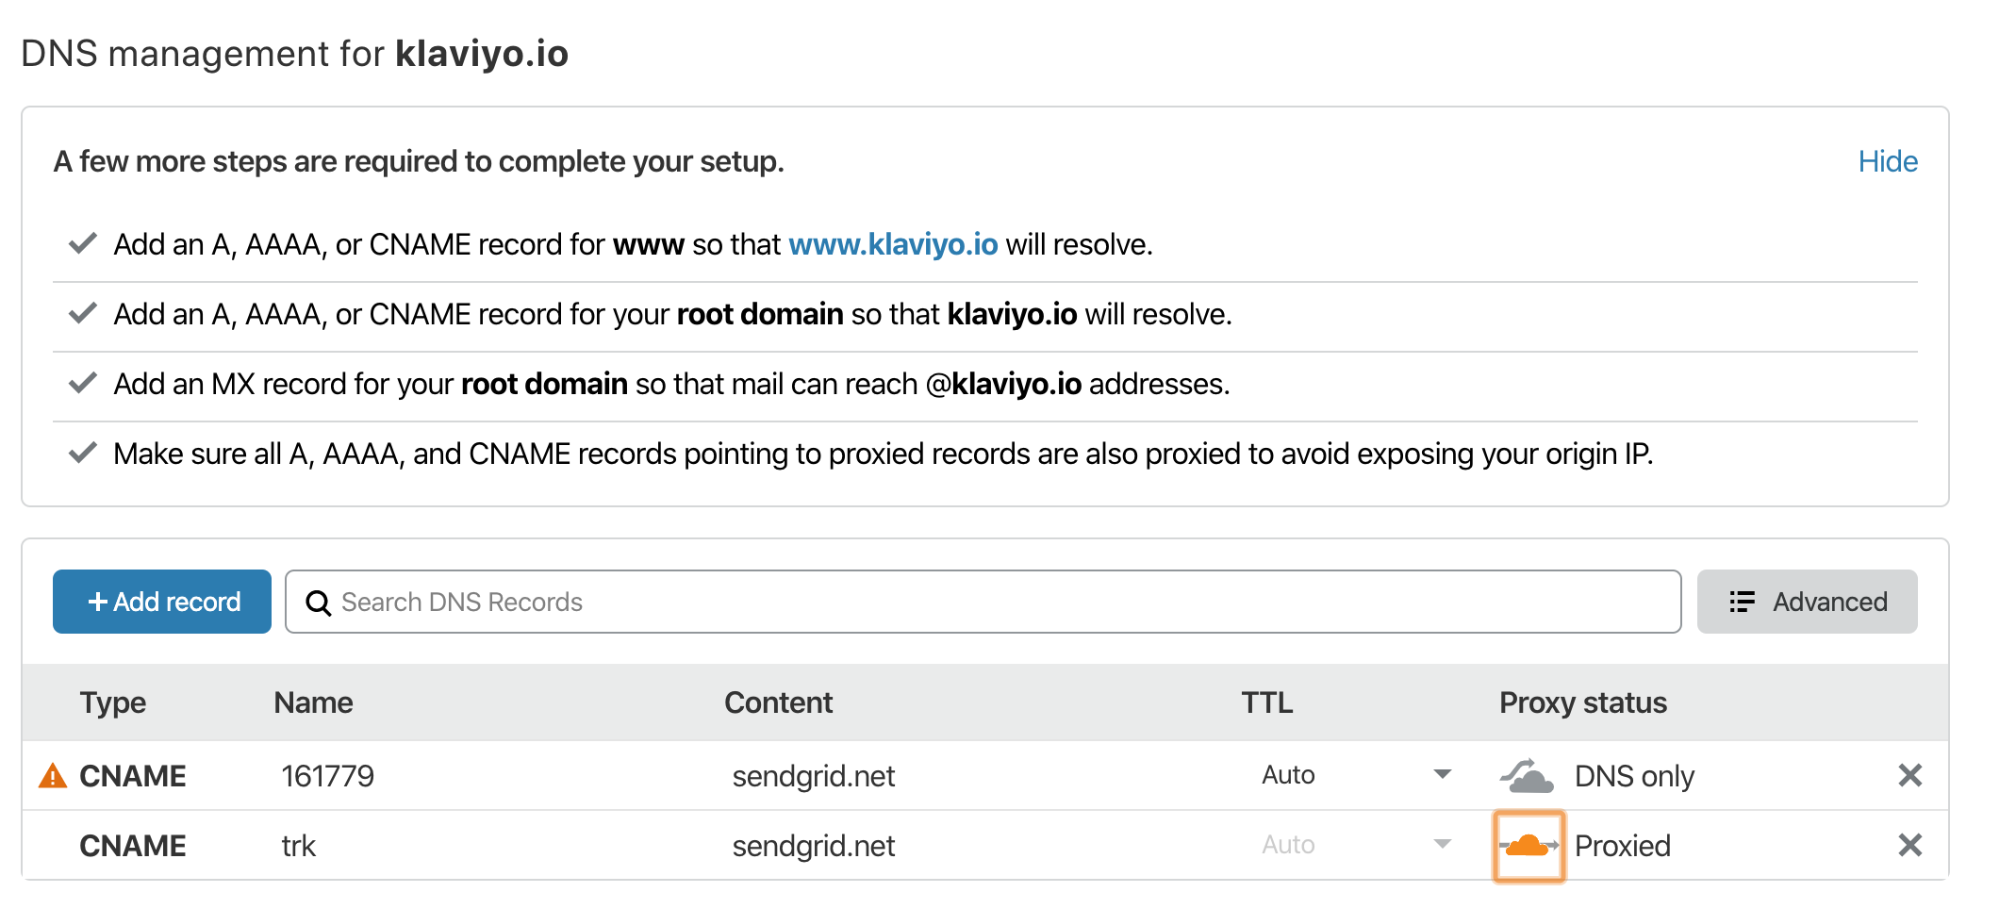Hide the setup steps panel
The width and height of the screenshot is (1999, 898).
[1888, 162]
